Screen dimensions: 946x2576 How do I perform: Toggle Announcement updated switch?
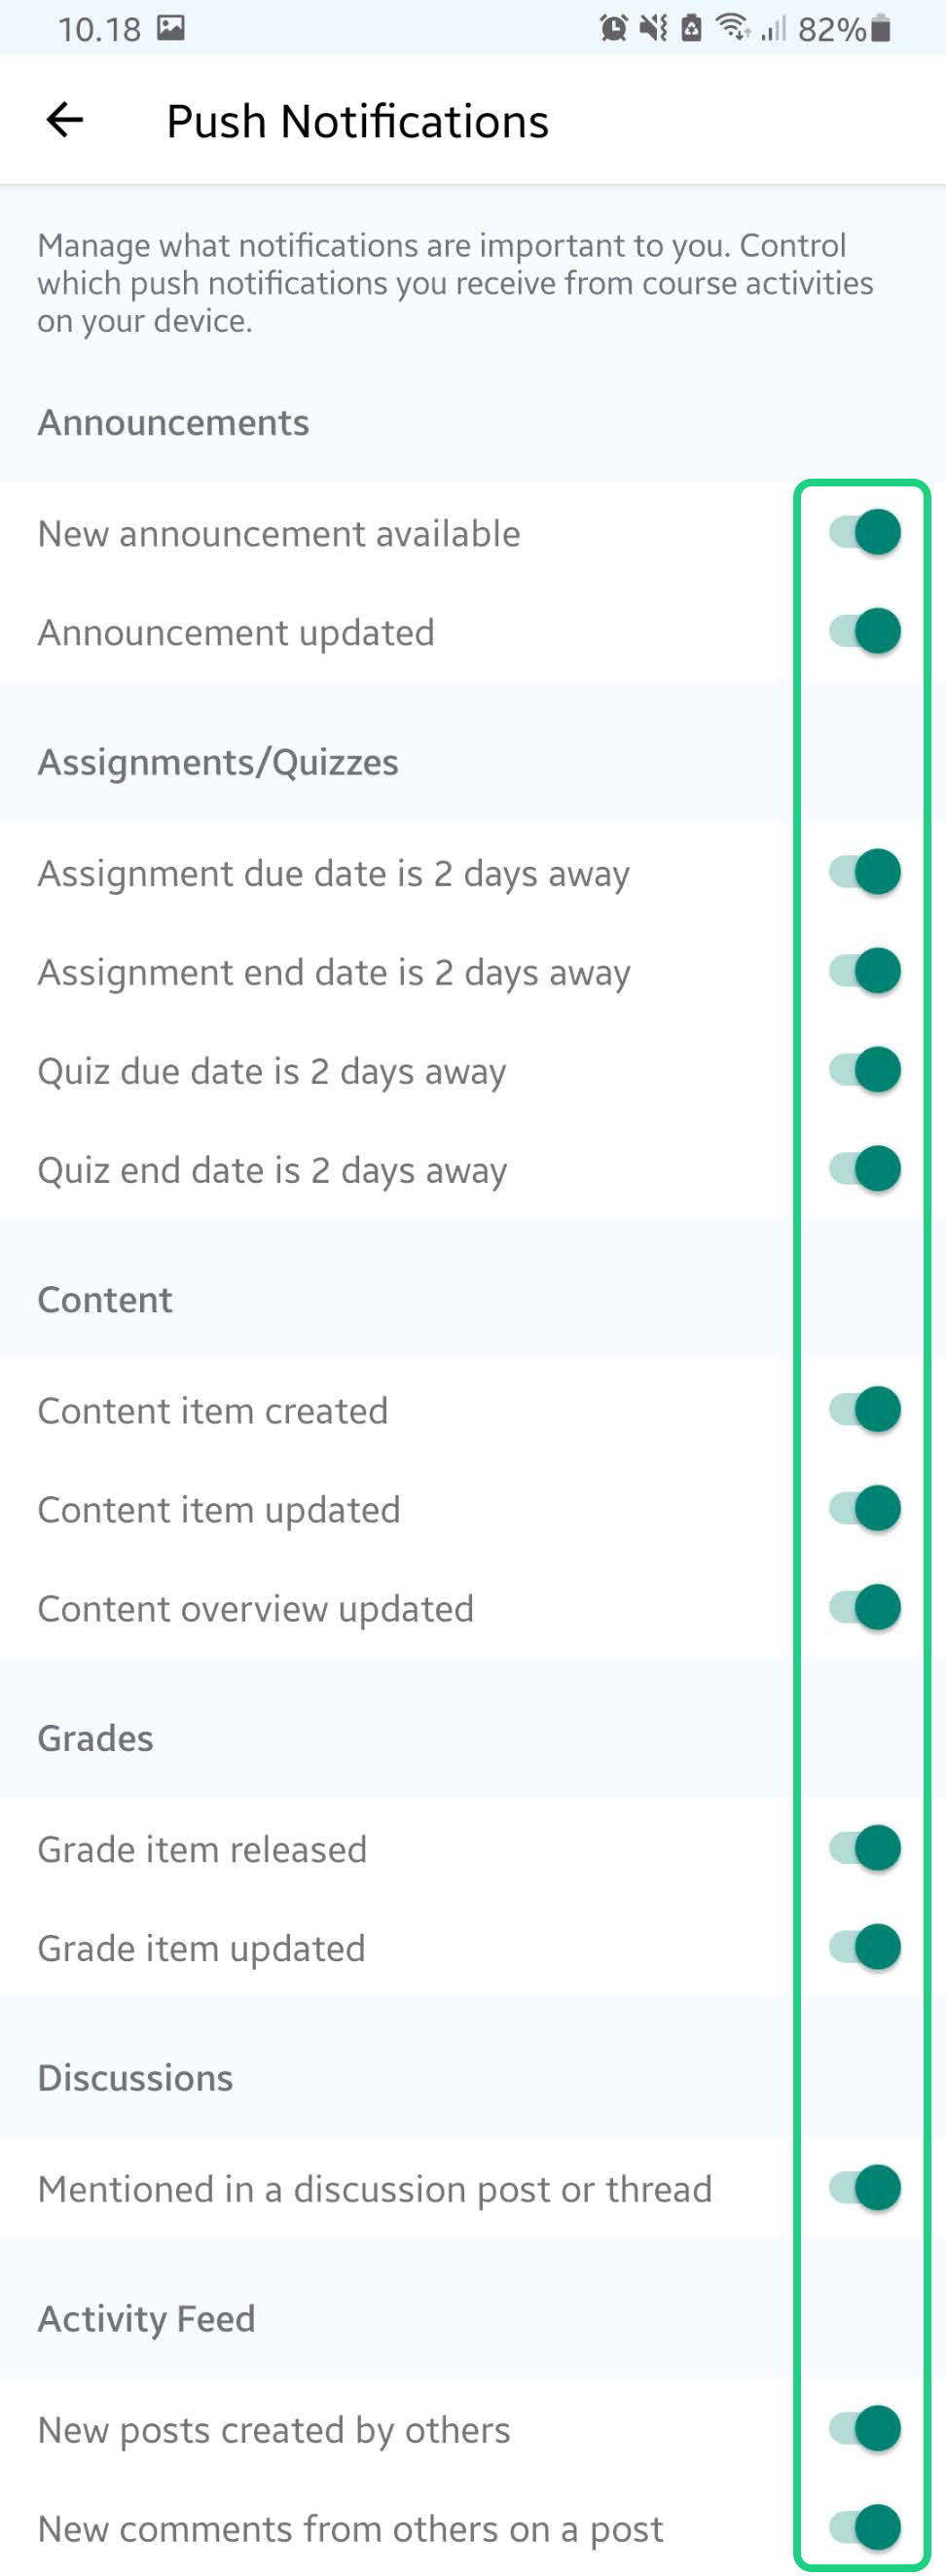pyautogui.click(x=865, y=631)
